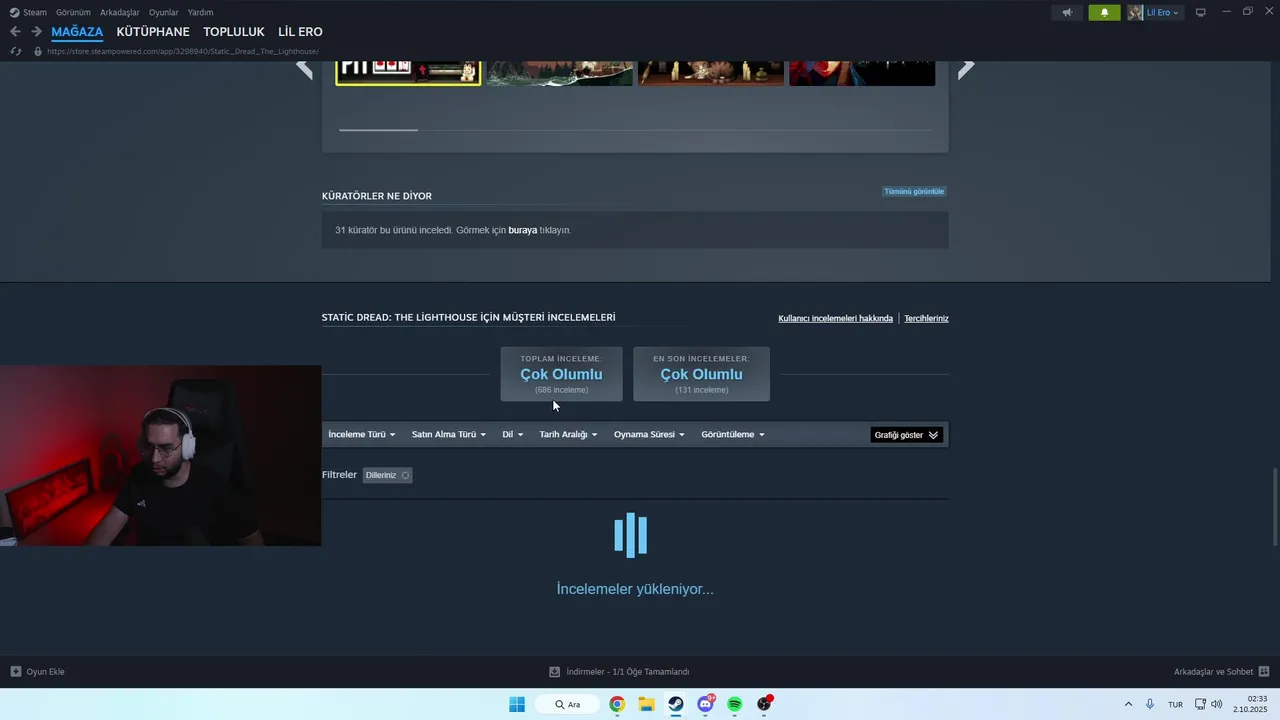Show hidden tray icons chevron
Image resolution: width=1280 pixels, height=720 pixels.
coord(1129,704)
